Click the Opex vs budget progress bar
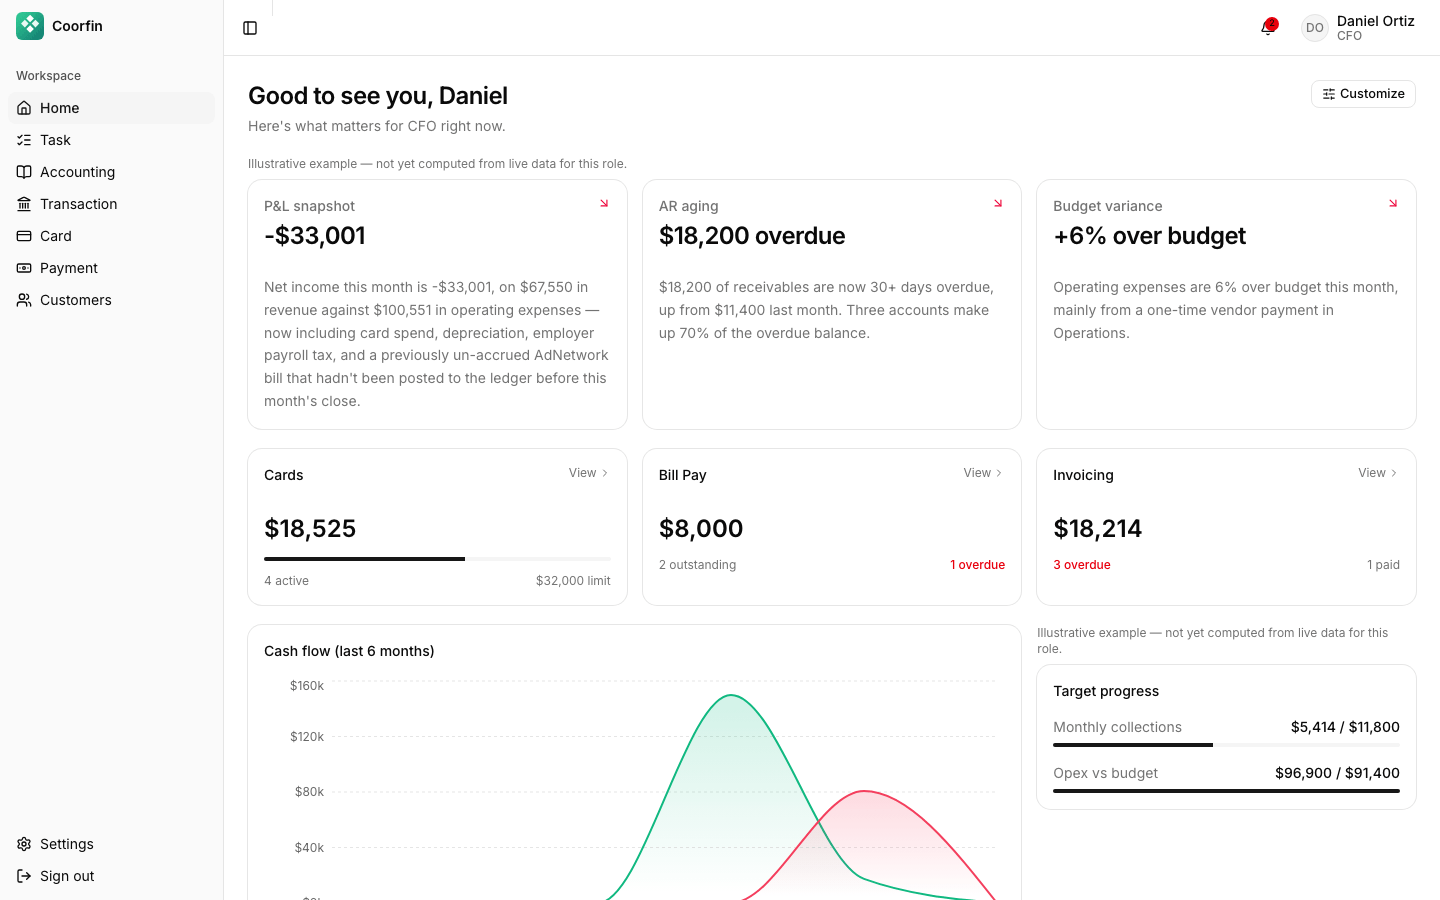The height and width of the screenshot is (900, 1440). pos(1226,791)
